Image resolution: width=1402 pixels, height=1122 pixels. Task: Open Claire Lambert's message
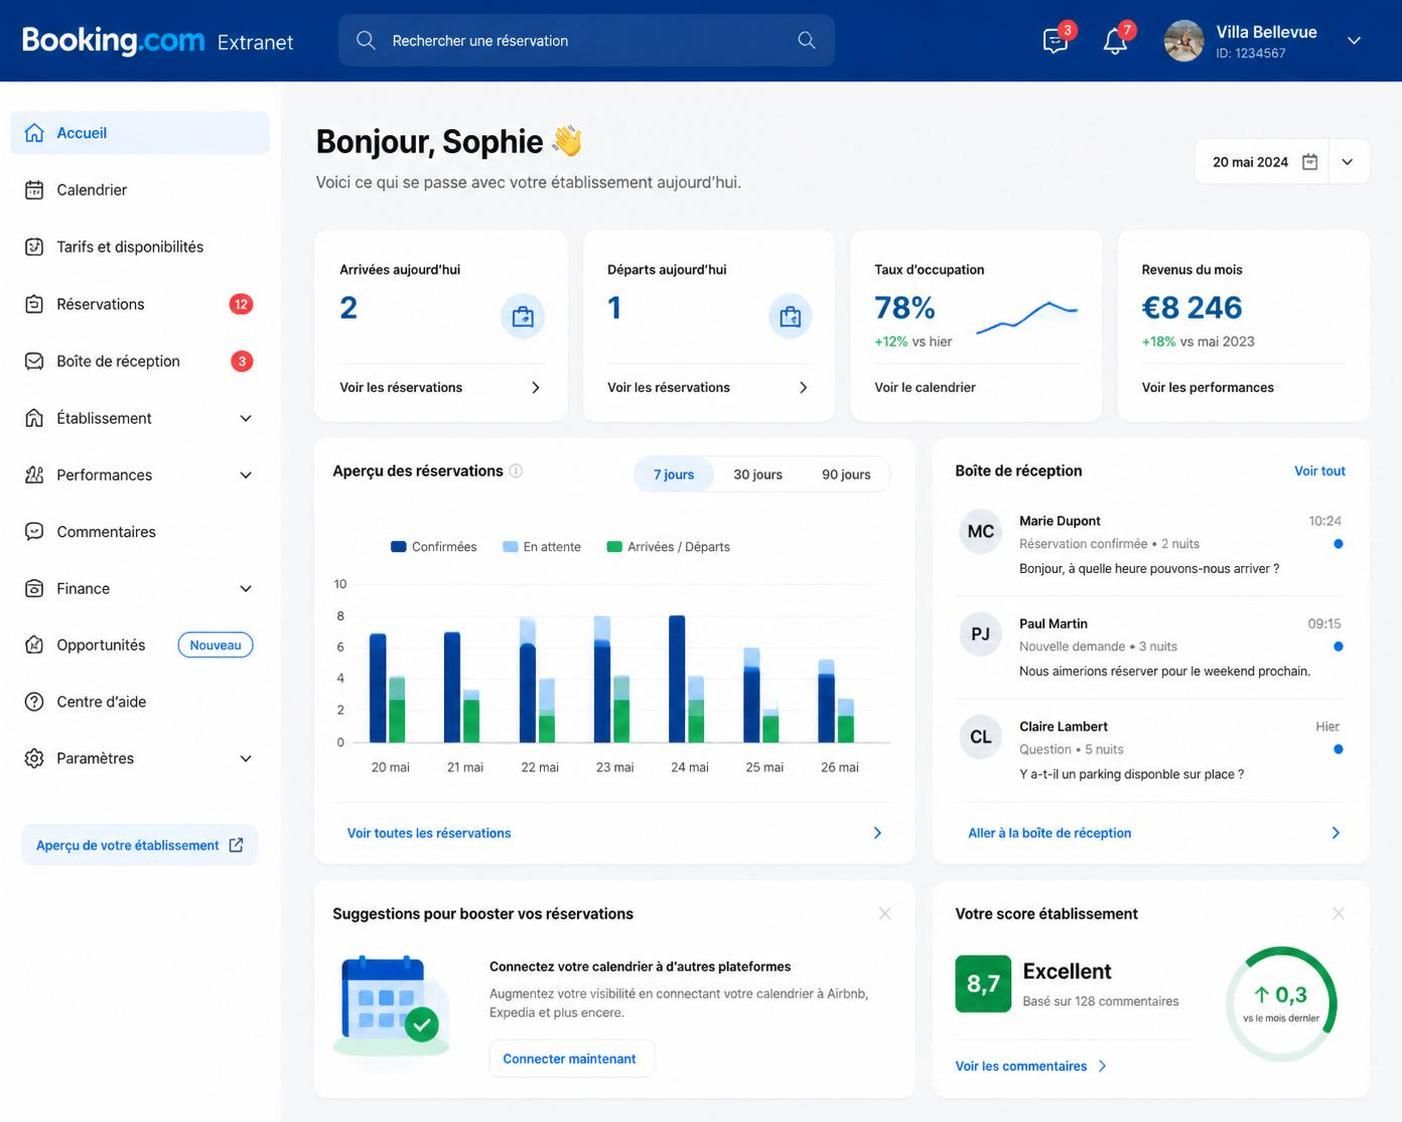1150,750
